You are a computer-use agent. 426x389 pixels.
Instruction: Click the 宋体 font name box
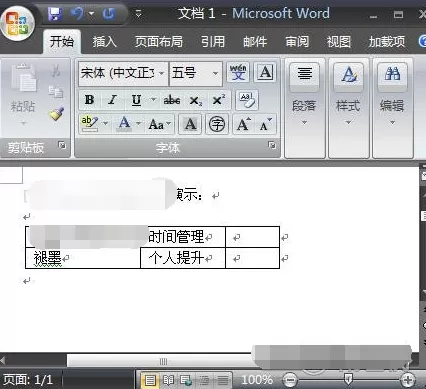coord(118,73)
